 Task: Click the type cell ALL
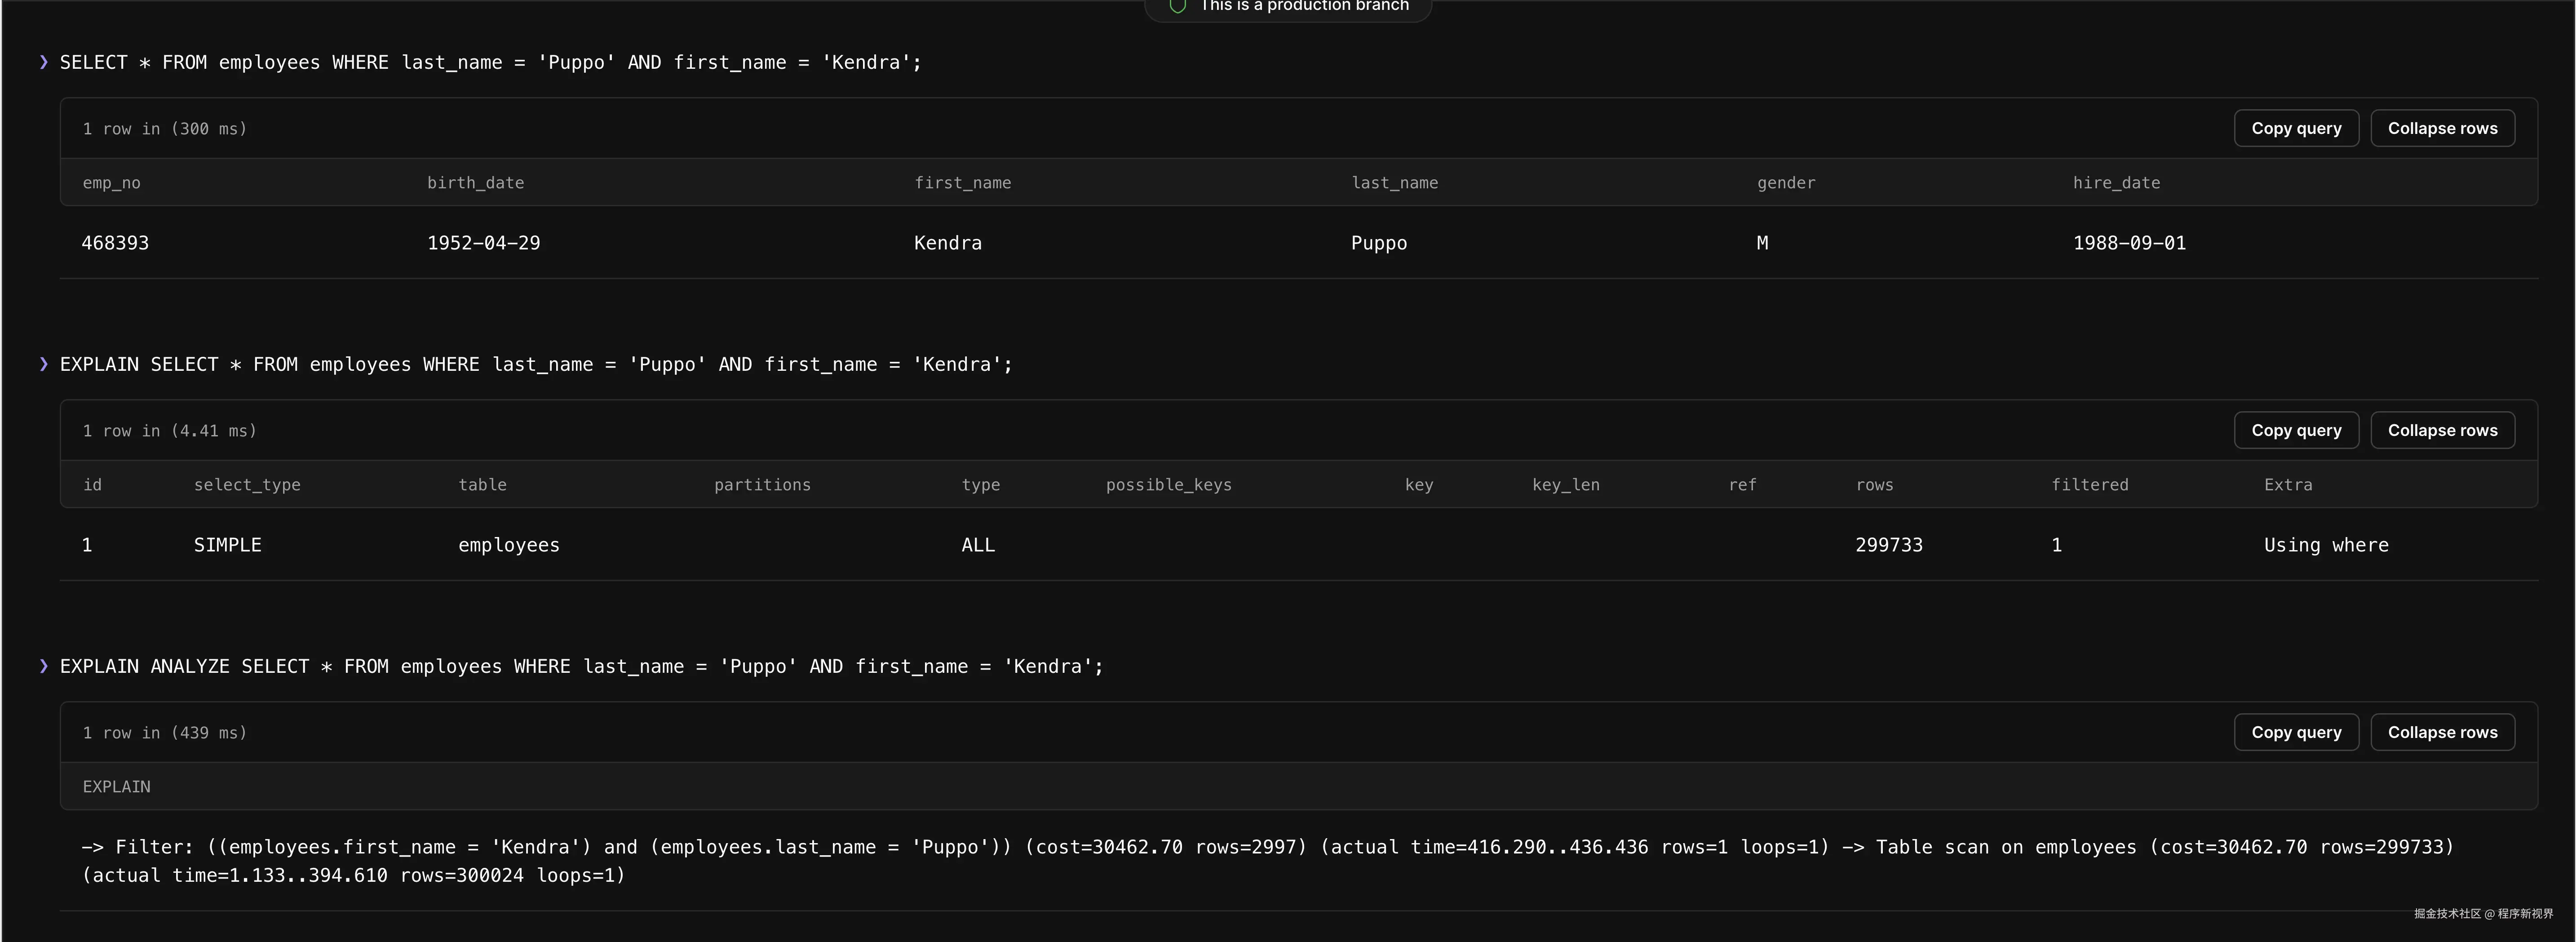tap(978, 545)
